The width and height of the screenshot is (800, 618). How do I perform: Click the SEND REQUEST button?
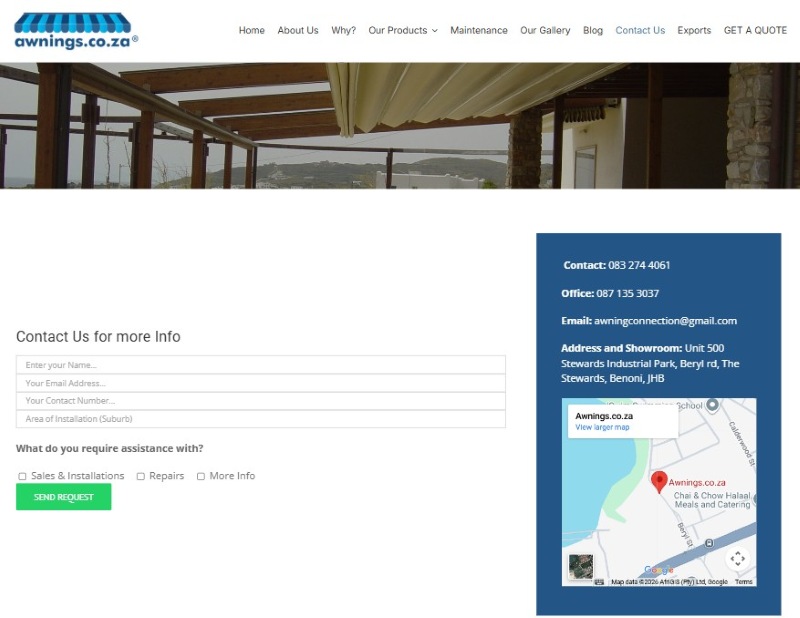coord(63,497)
